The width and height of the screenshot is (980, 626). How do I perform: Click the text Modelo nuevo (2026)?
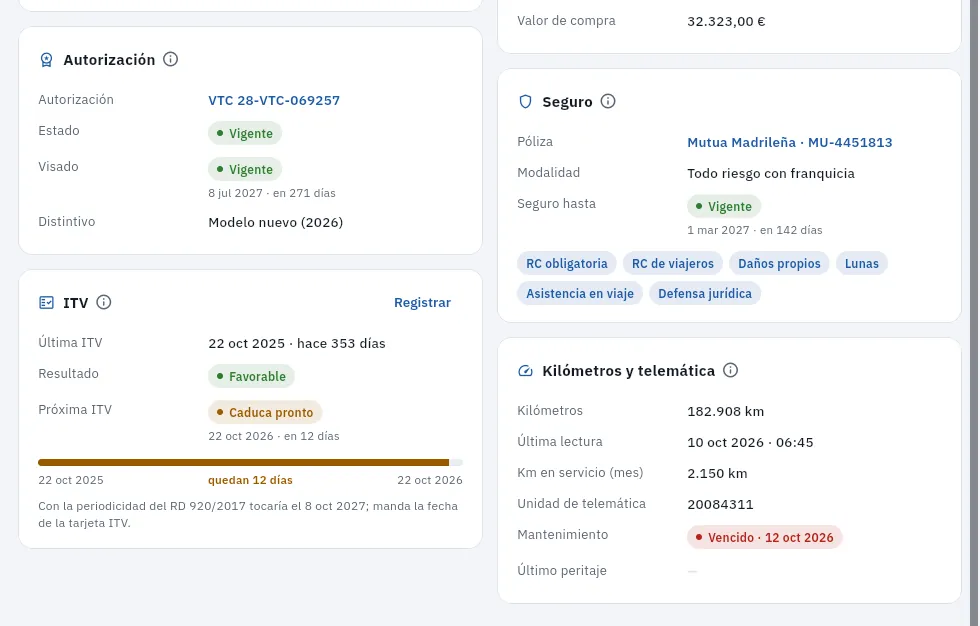pos(276,222)
